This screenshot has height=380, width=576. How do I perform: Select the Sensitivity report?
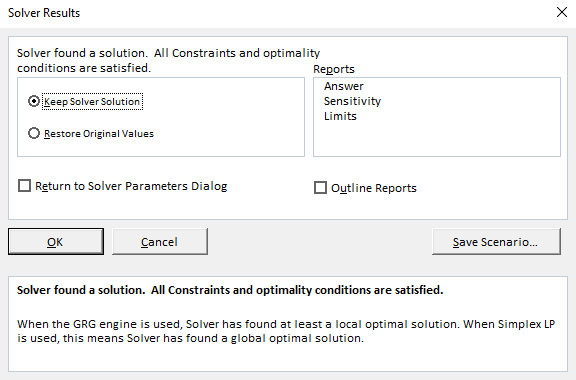[352, 101]
